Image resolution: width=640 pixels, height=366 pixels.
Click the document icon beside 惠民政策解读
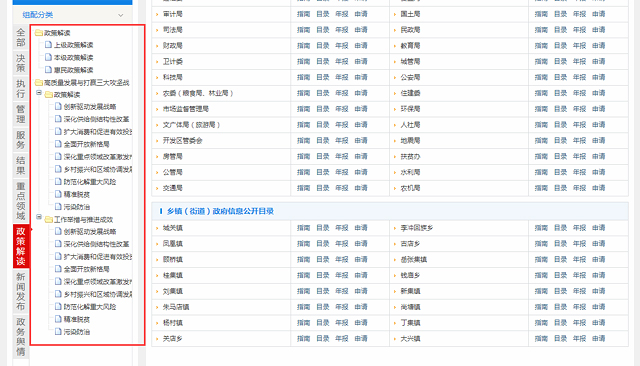point(49,70)
